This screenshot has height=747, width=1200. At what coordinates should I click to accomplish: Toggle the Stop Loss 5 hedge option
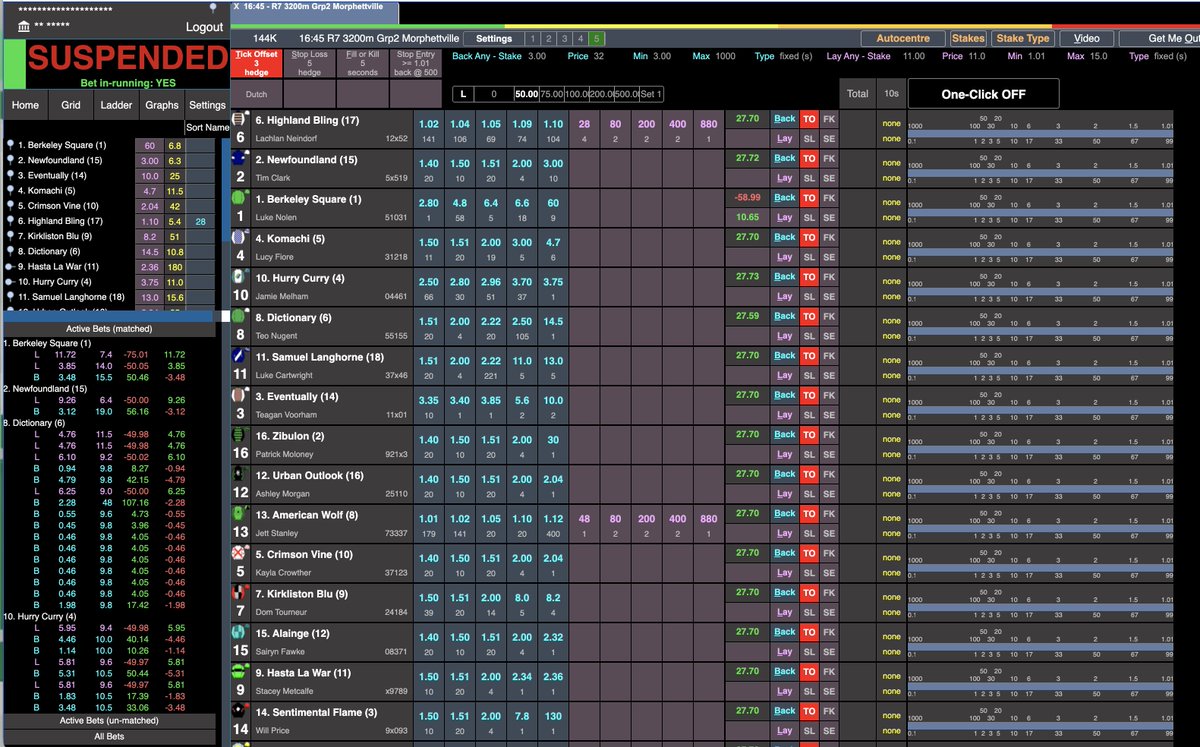pyautogui.click(x=309, y=64)
